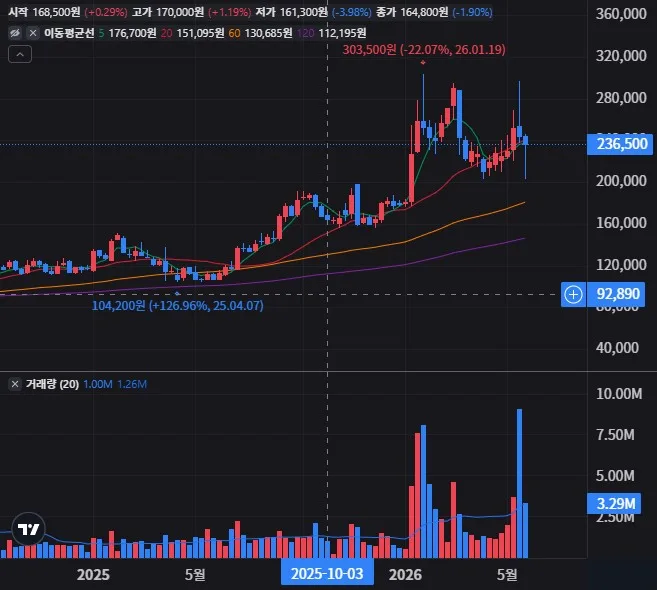
Task: Select the 5-period moving average value 176,700원
Action: [132, 33]
